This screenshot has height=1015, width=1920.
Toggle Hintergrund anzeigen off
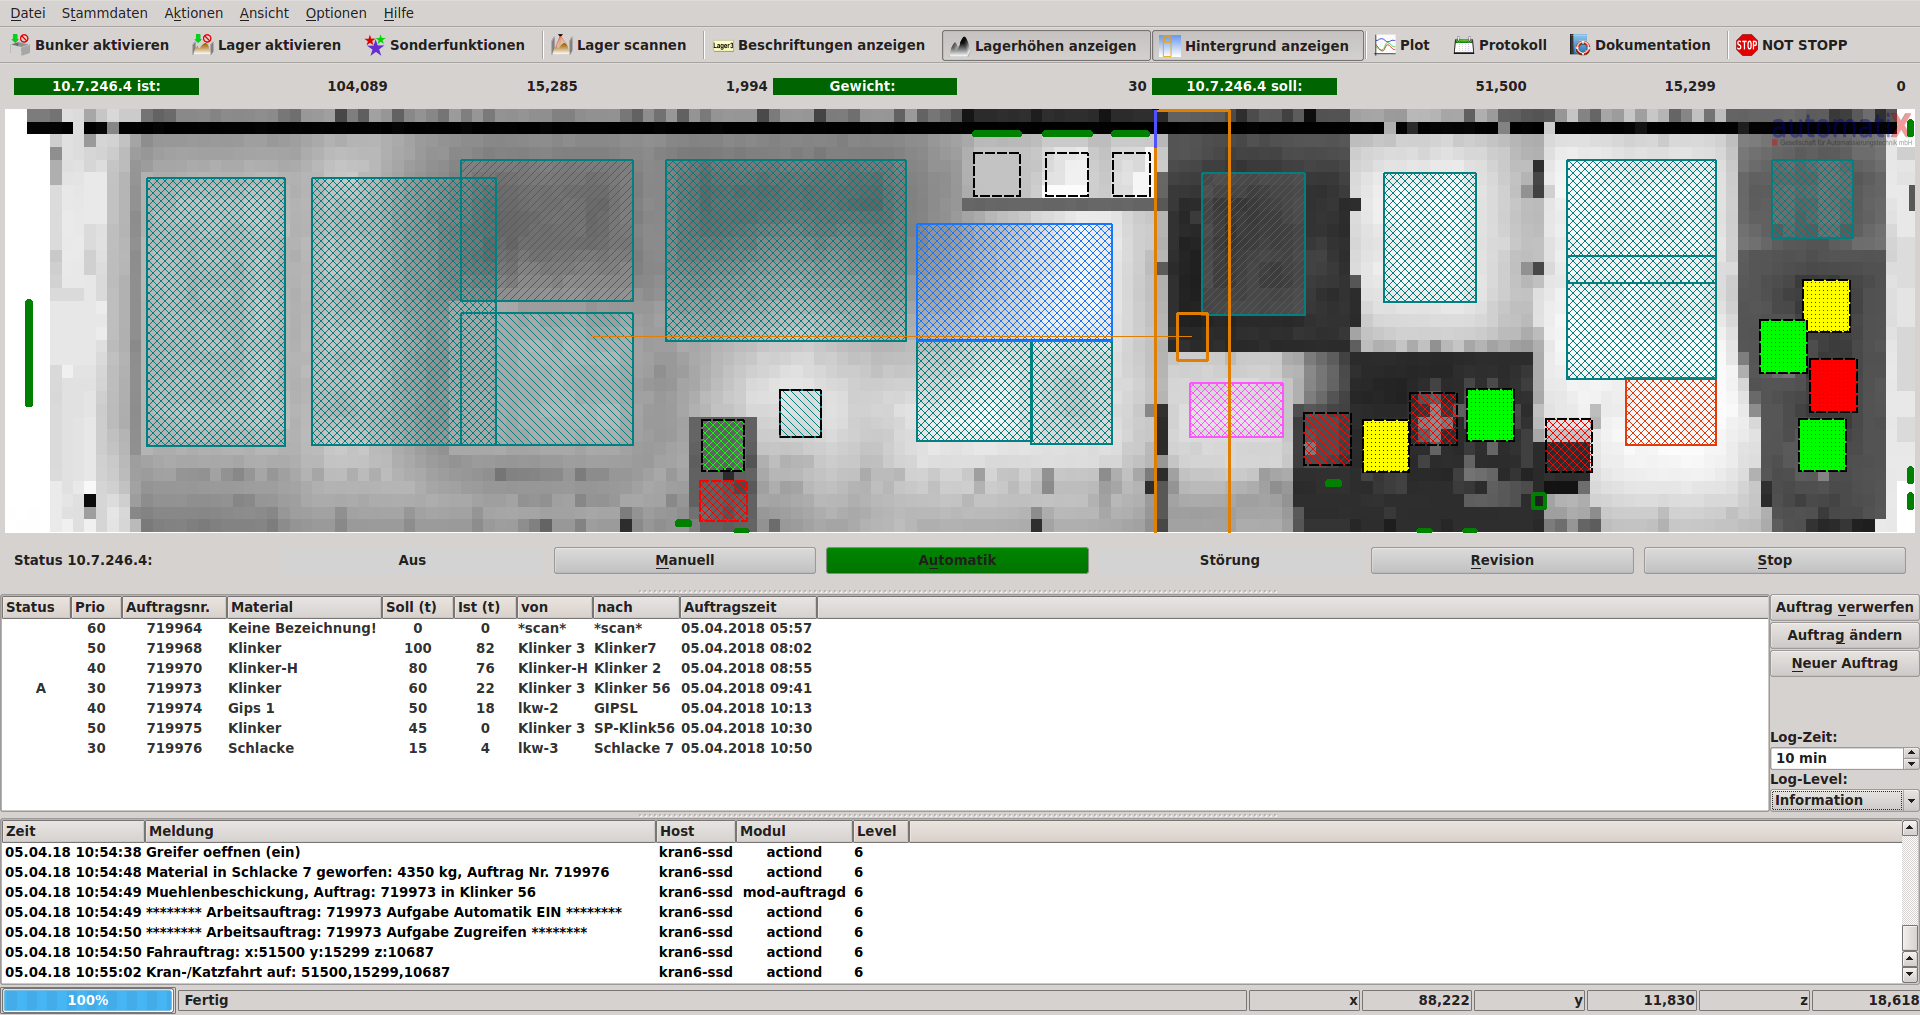tap(1257, 45)
